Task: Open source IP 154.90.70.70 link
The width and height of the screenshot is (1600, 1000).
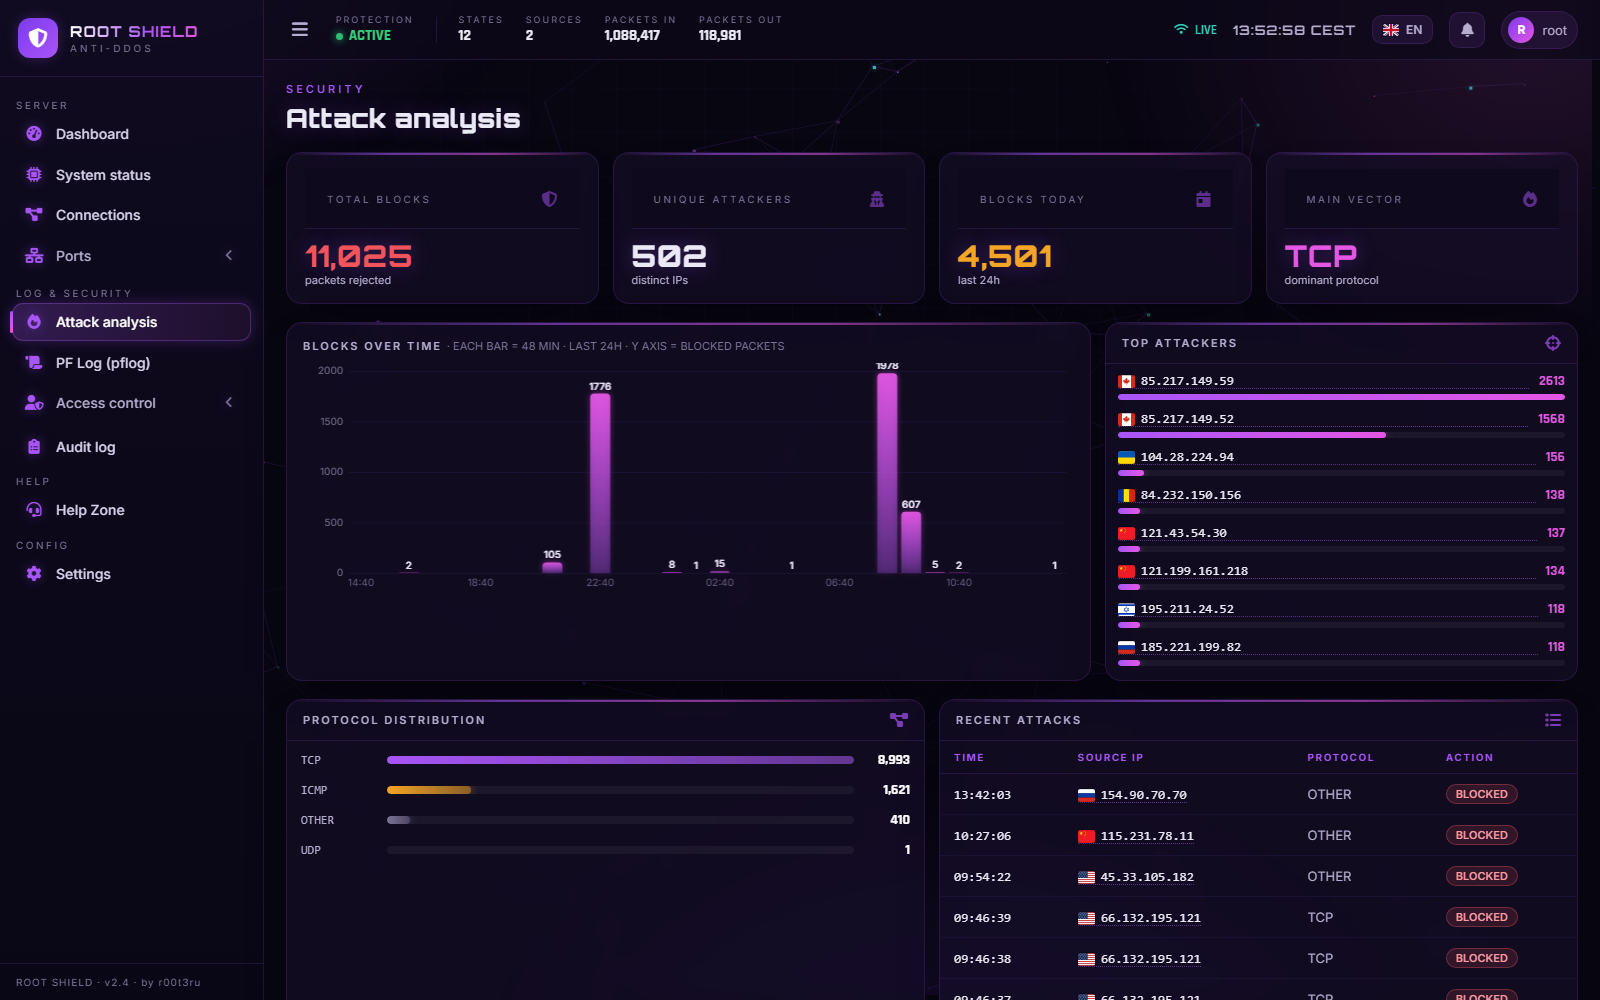Action: (x=1143, y=795)
